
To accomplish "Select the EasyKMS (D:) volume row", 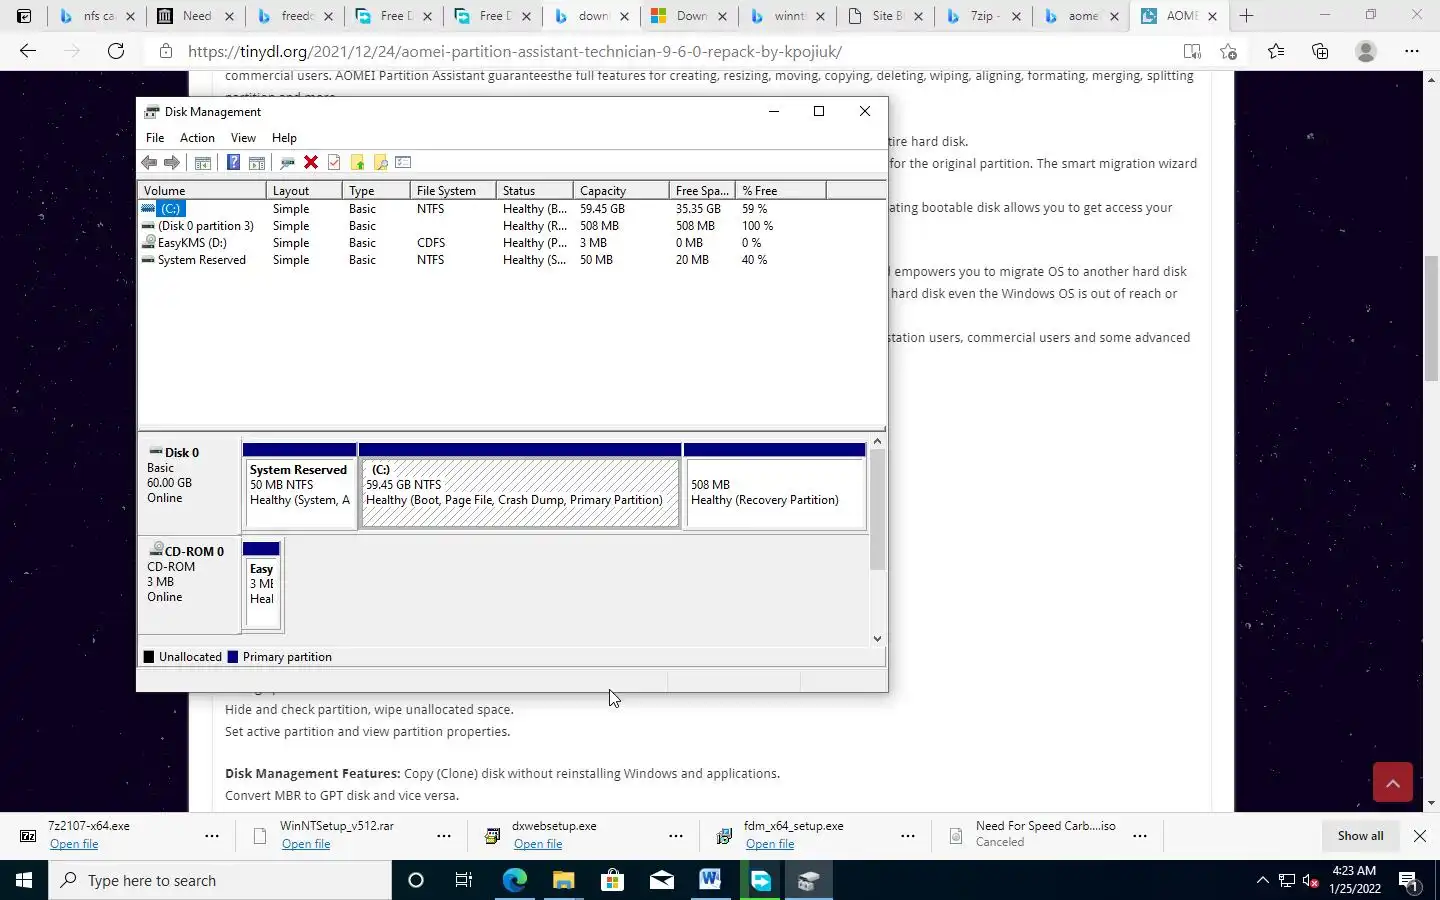I will click(x=512, y=243).
